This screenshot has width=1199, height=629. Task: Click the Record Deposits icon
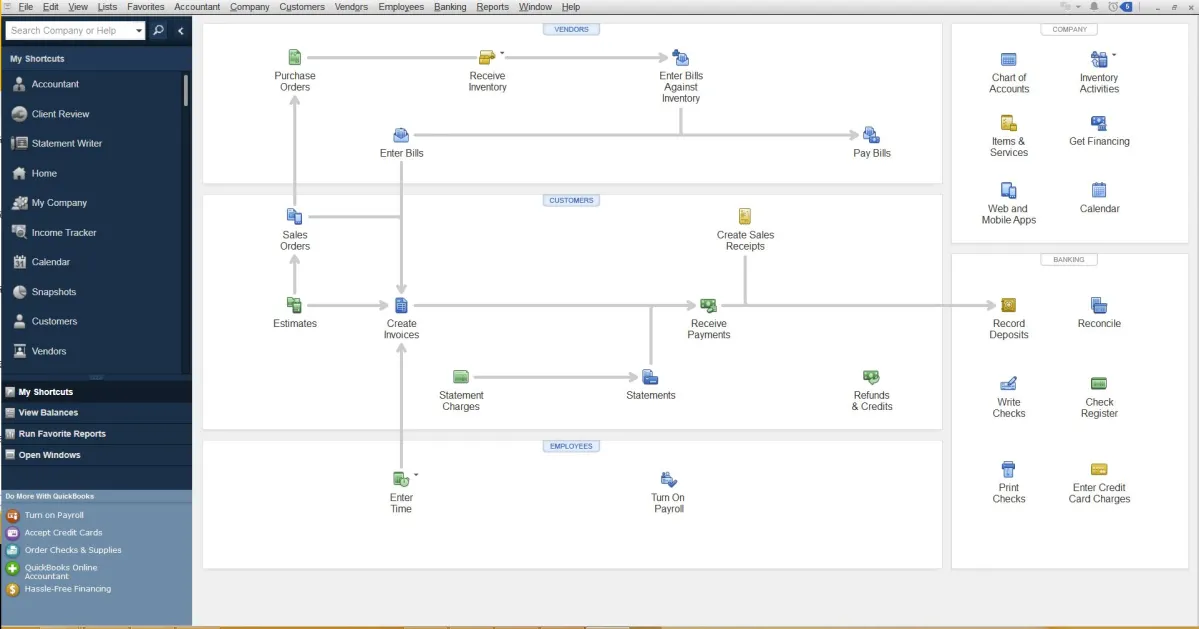coord(1008,305)
